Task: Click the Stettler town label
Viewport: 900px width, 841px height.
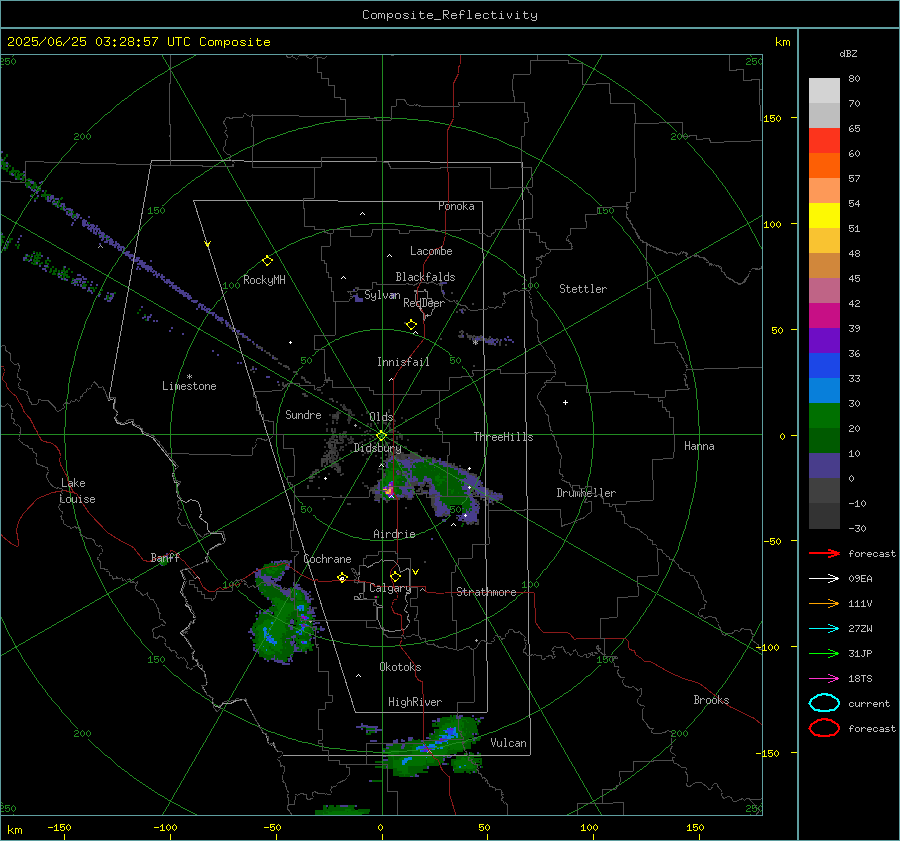Action: 583,289
